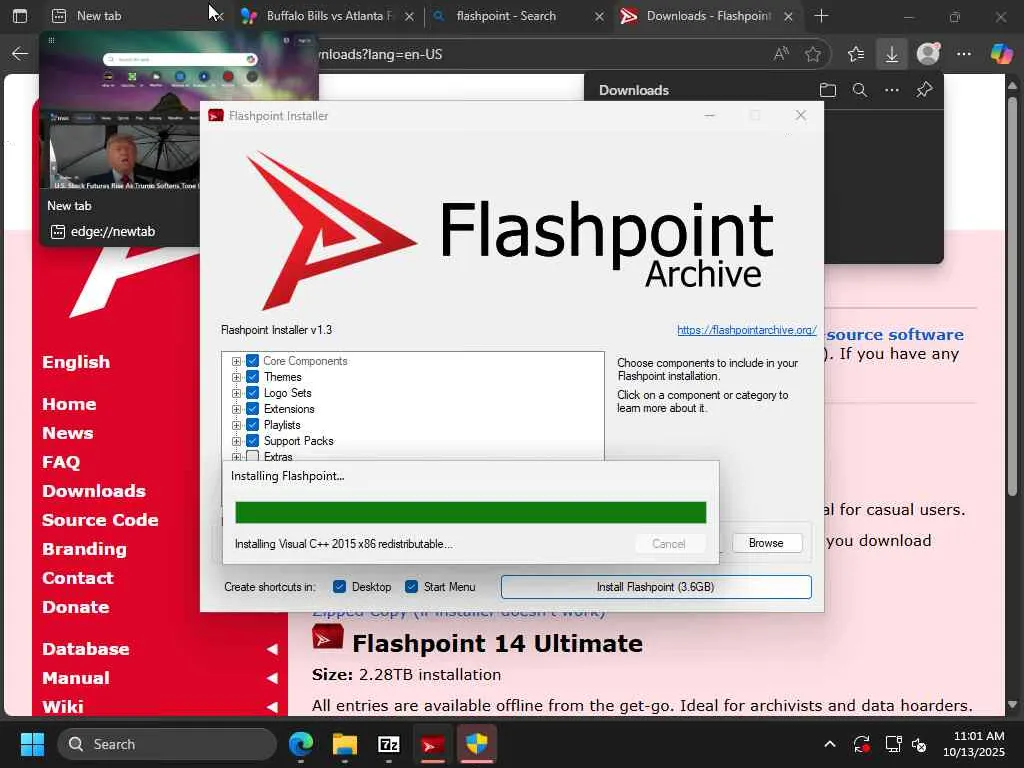Go back with the browser back arrow
The width and height of the screenshot is (1024, 768).
20,54
